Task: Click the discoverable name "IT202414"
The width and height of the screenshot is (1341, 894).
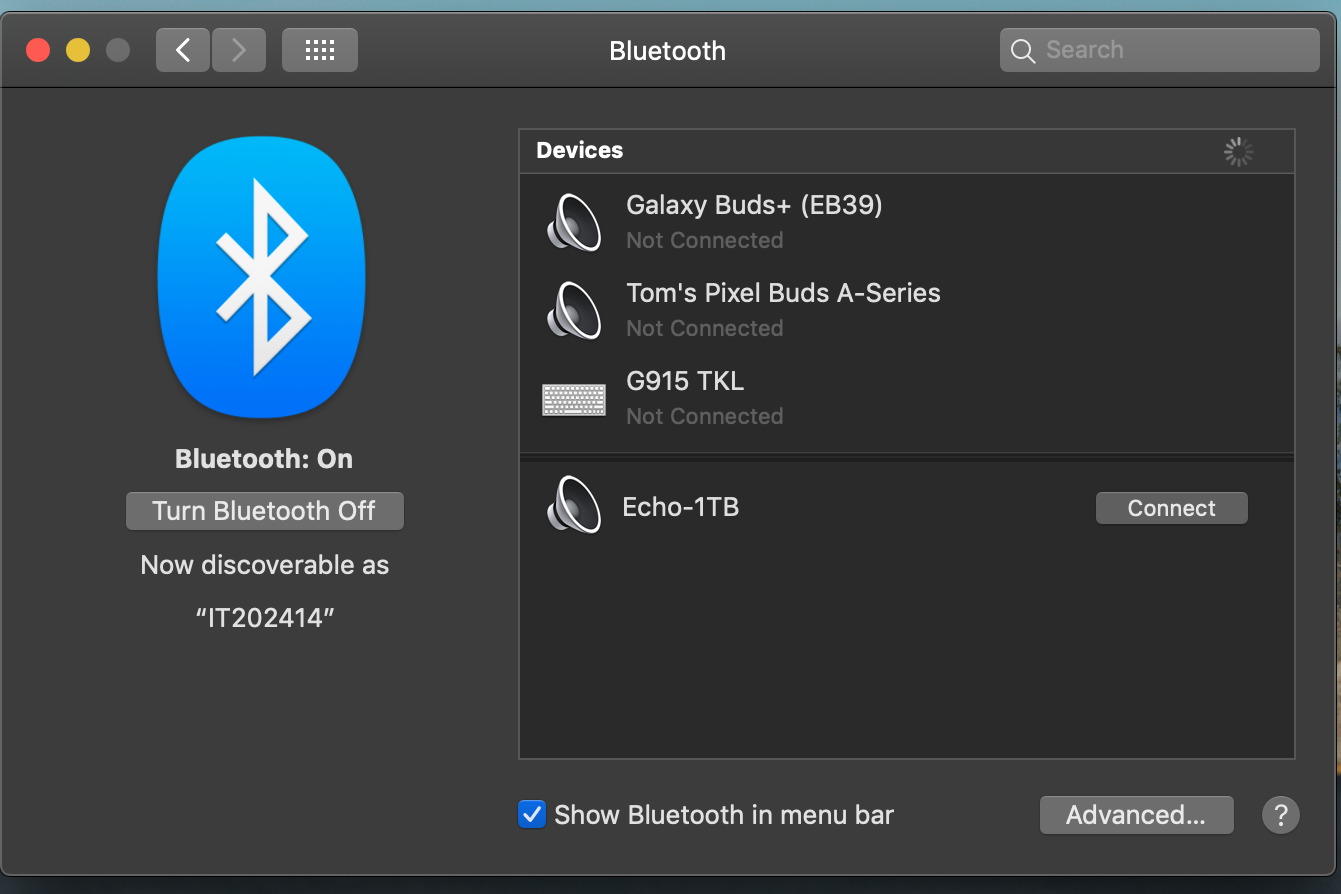Action: coord(265,618)
